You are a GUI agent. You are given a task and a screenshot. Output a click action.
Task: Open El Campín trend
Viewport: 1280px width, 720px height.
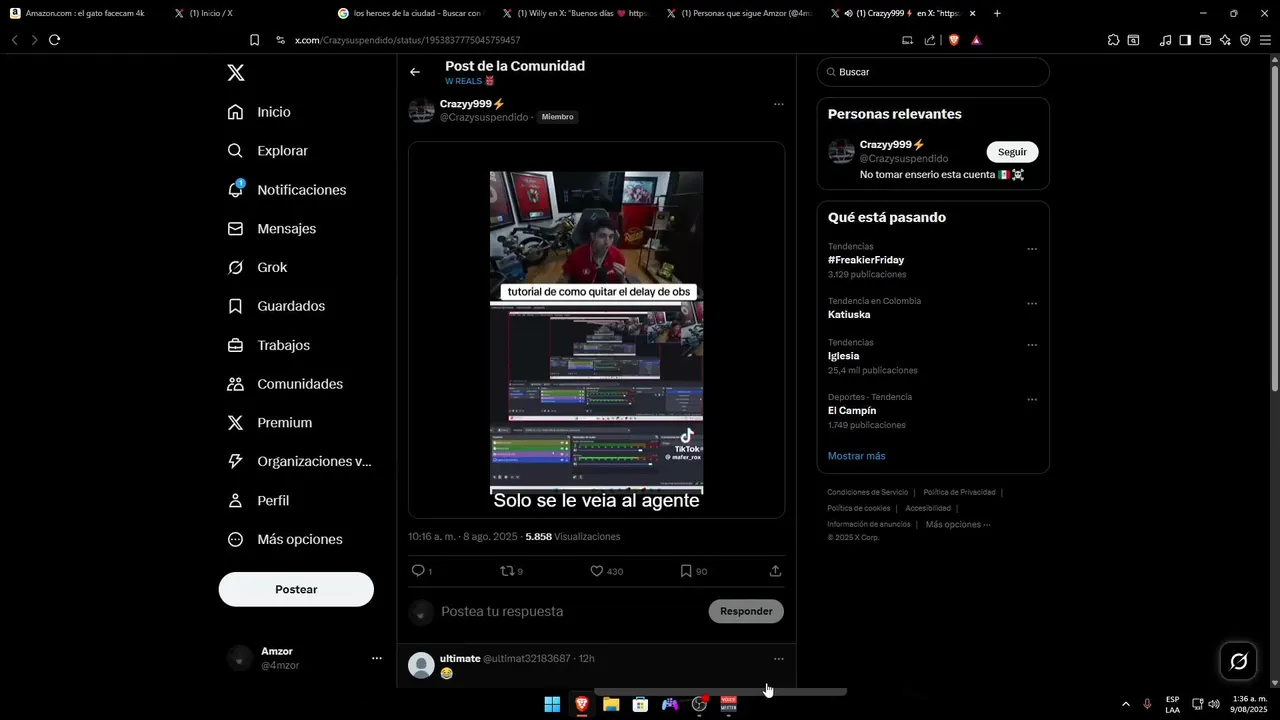852,411
